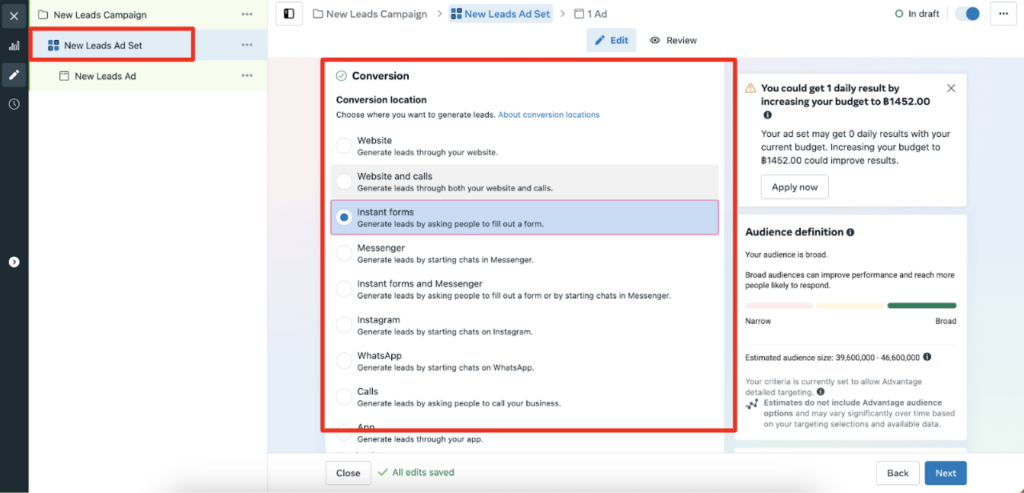Viewport: 1024px width, 493px height.
Task: Open the bar chart performance view icon
Action: pyautogui.click(x=14, y=46)
